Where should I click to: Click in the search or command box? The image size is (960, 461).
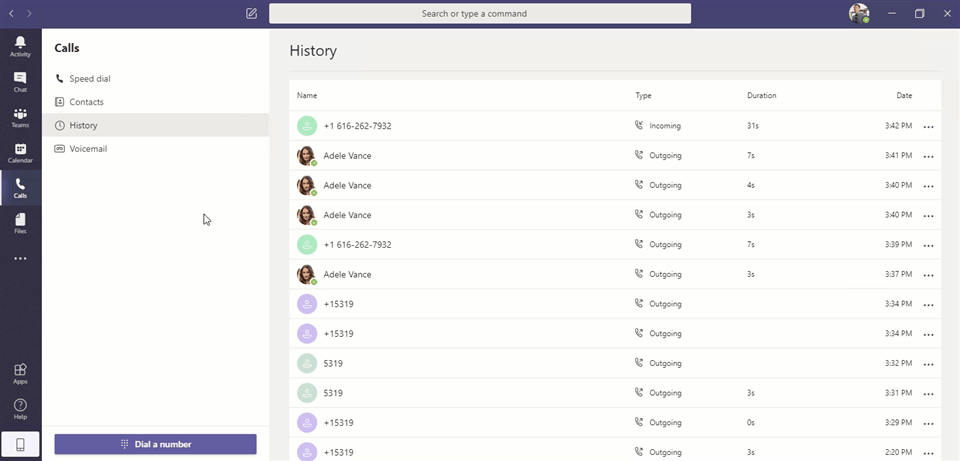click(x=480, y=13)
